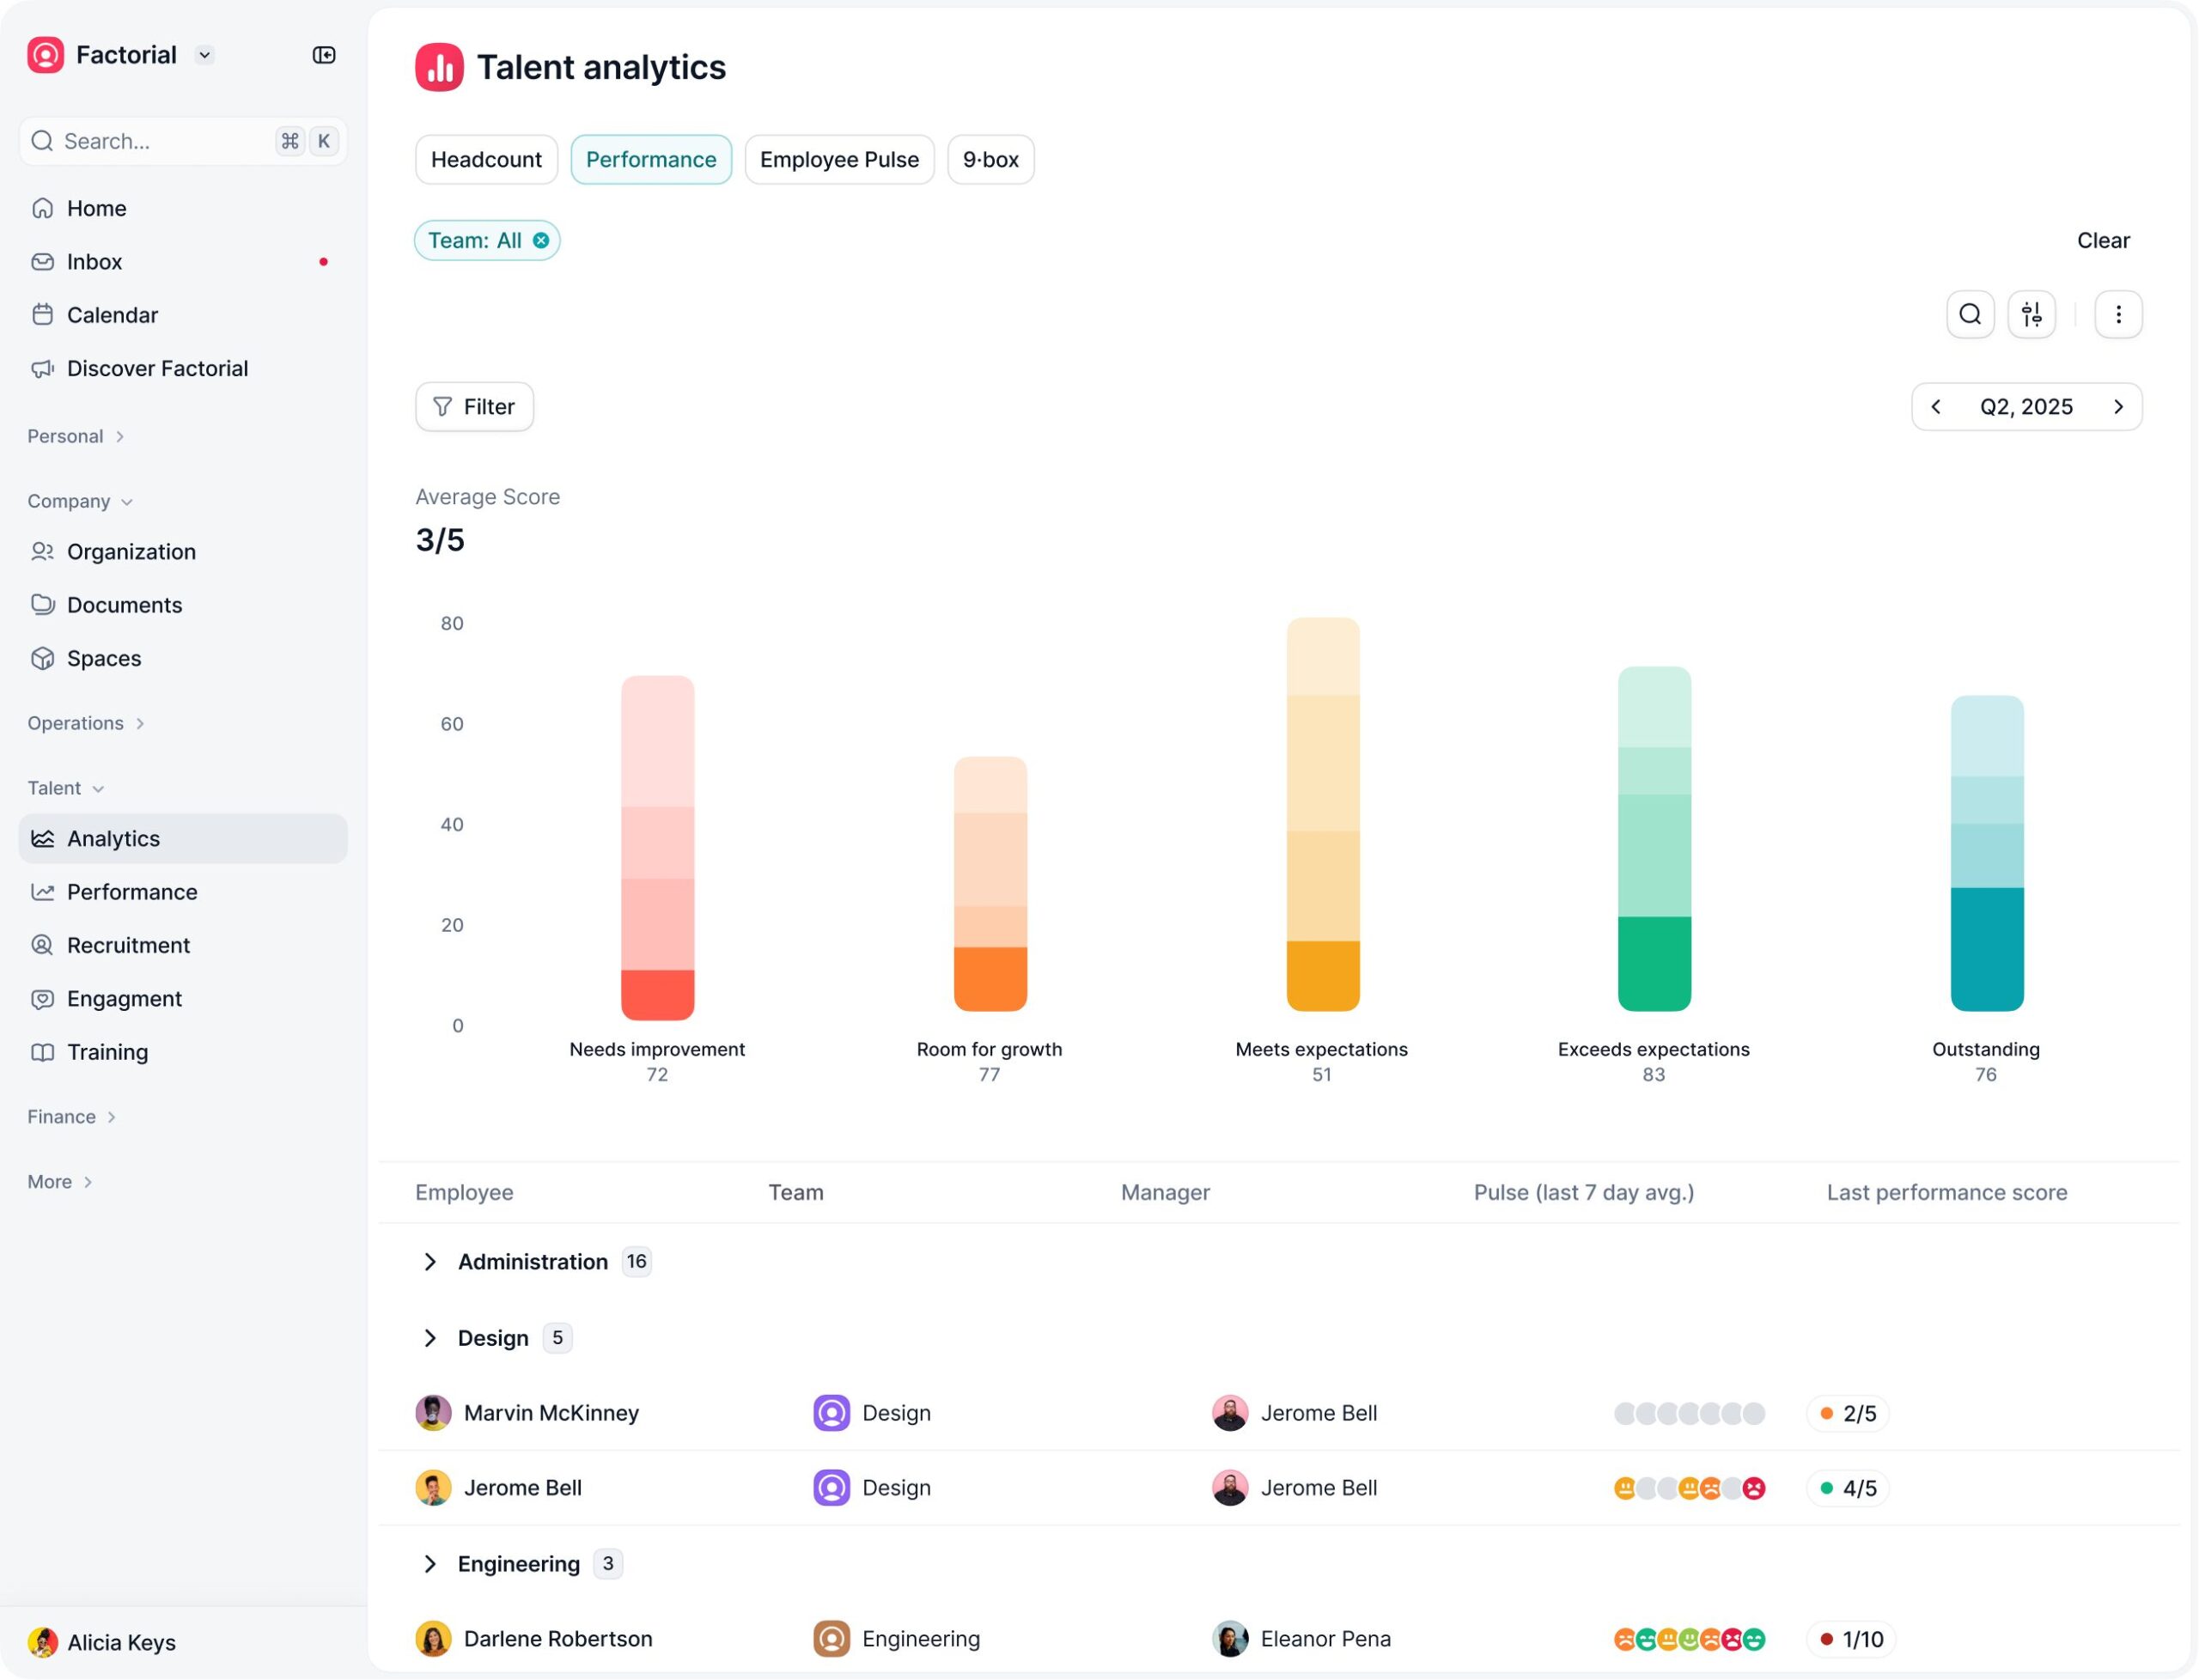Screen dimensions: 2199x1680
Task: Click Darlene Robertson's Engineering team icon
Action: 831,1639
